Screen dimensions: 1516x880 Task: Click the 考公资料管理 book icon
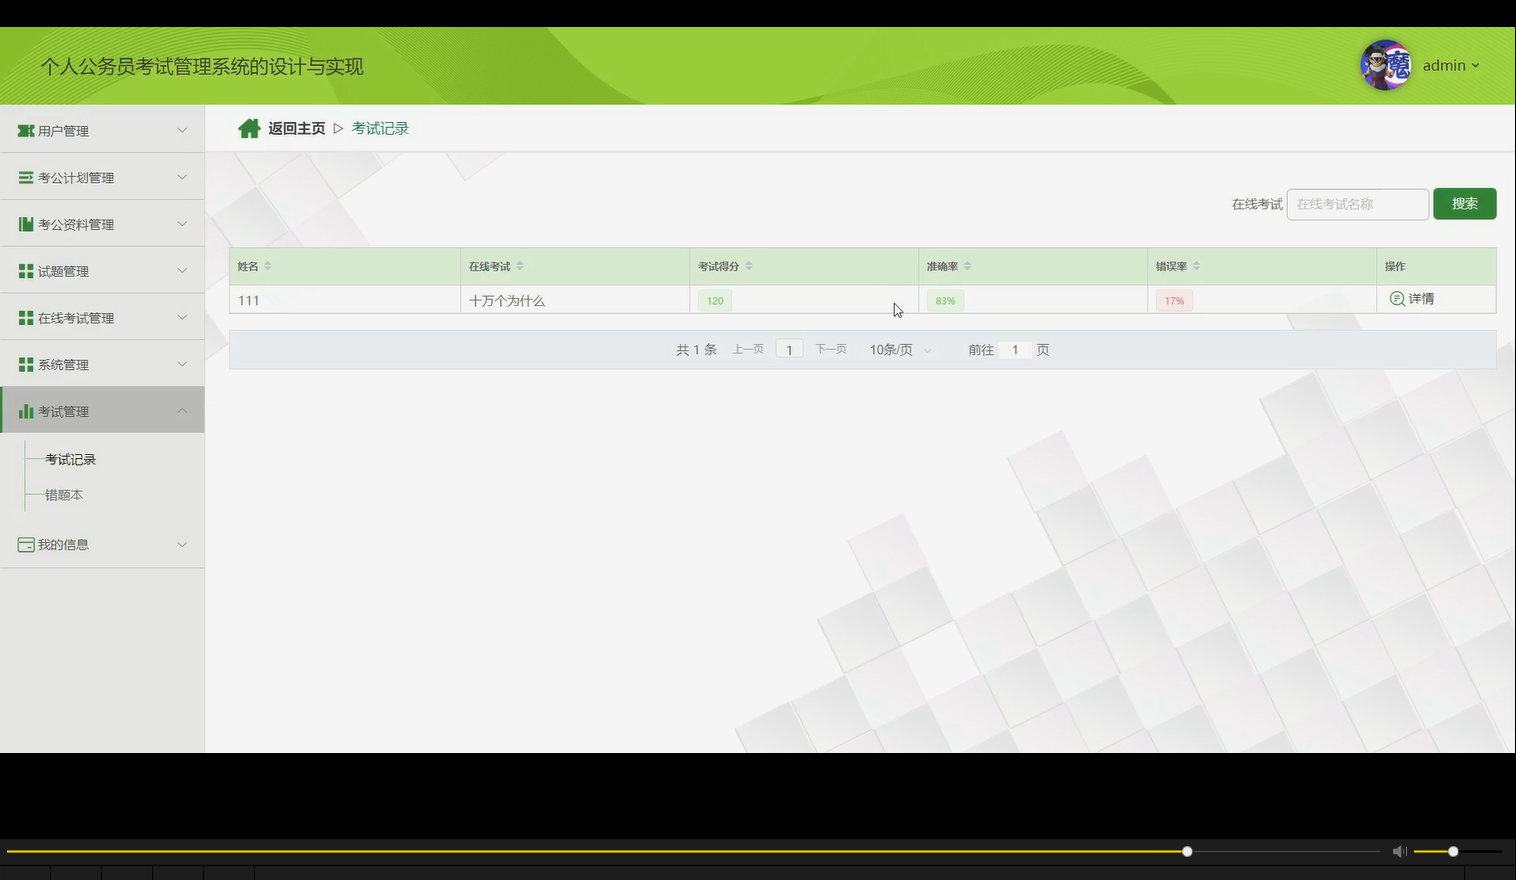[x=26, y=224]
